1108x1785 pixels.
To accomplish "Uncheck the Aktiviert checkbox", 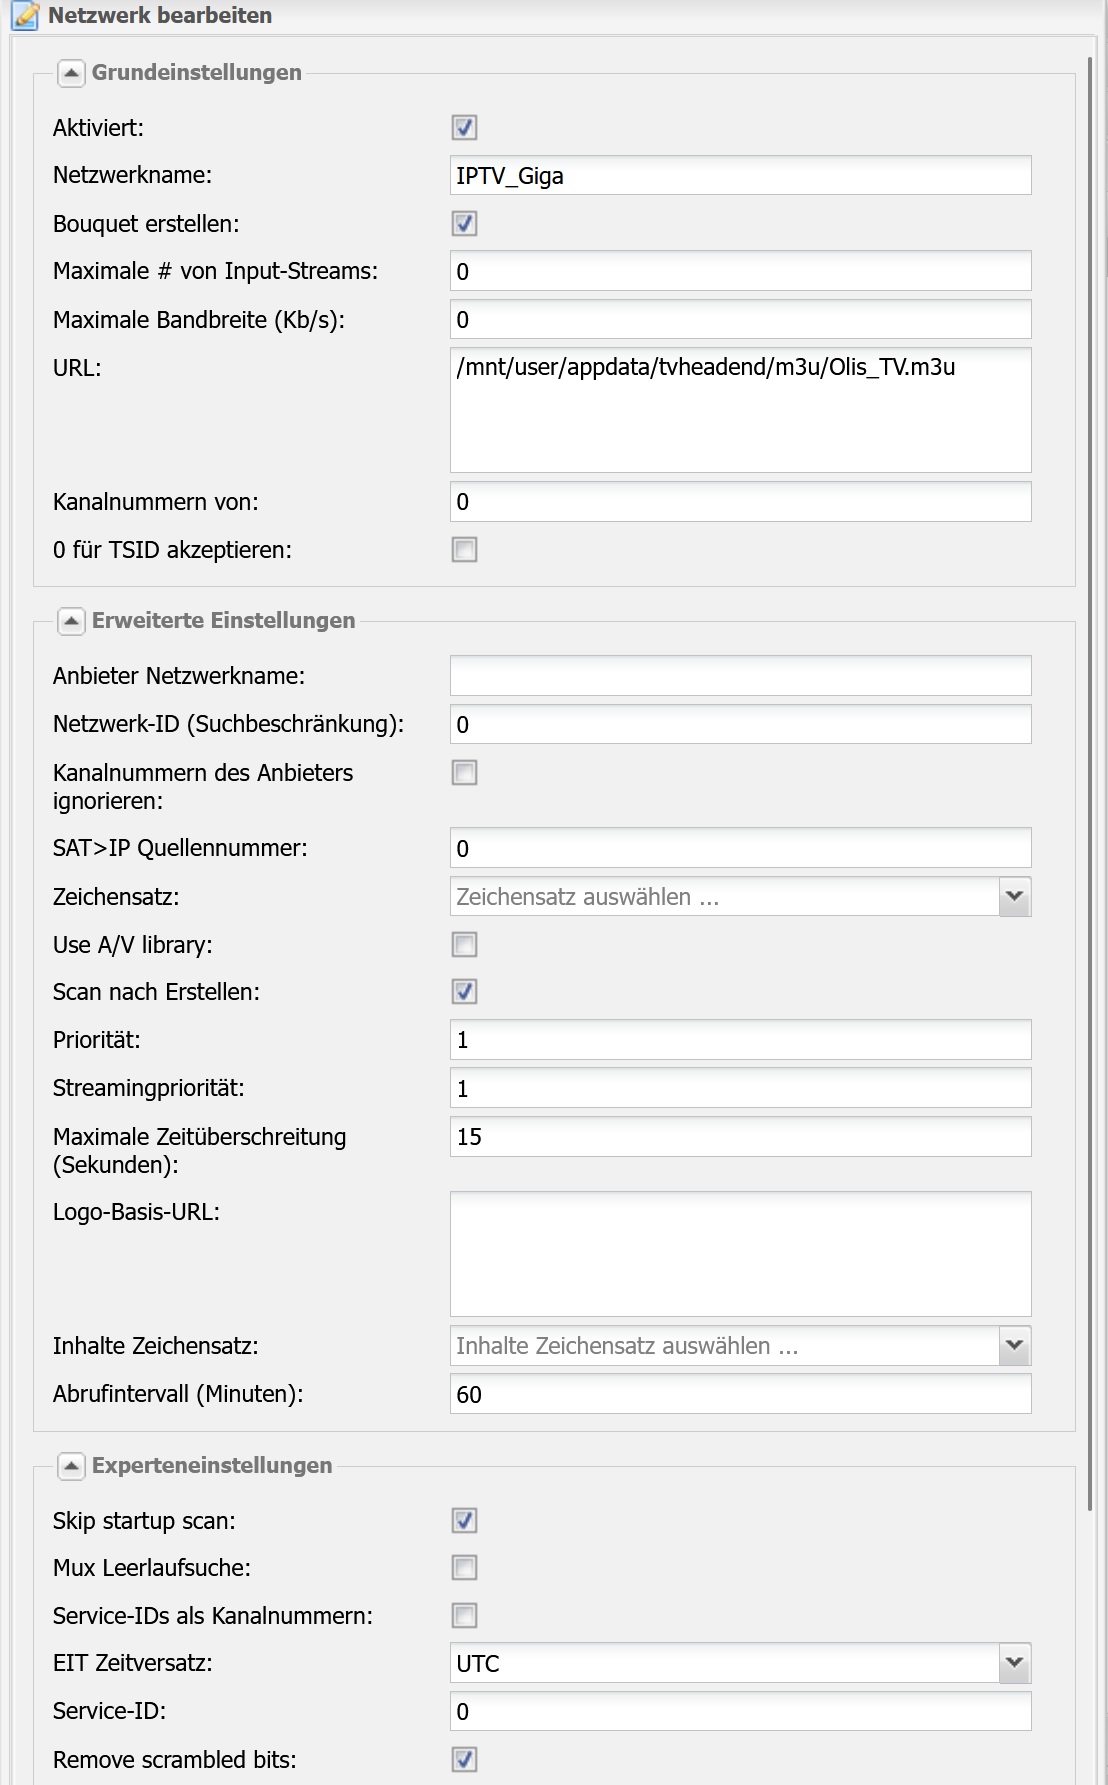I will click(464, 128).
